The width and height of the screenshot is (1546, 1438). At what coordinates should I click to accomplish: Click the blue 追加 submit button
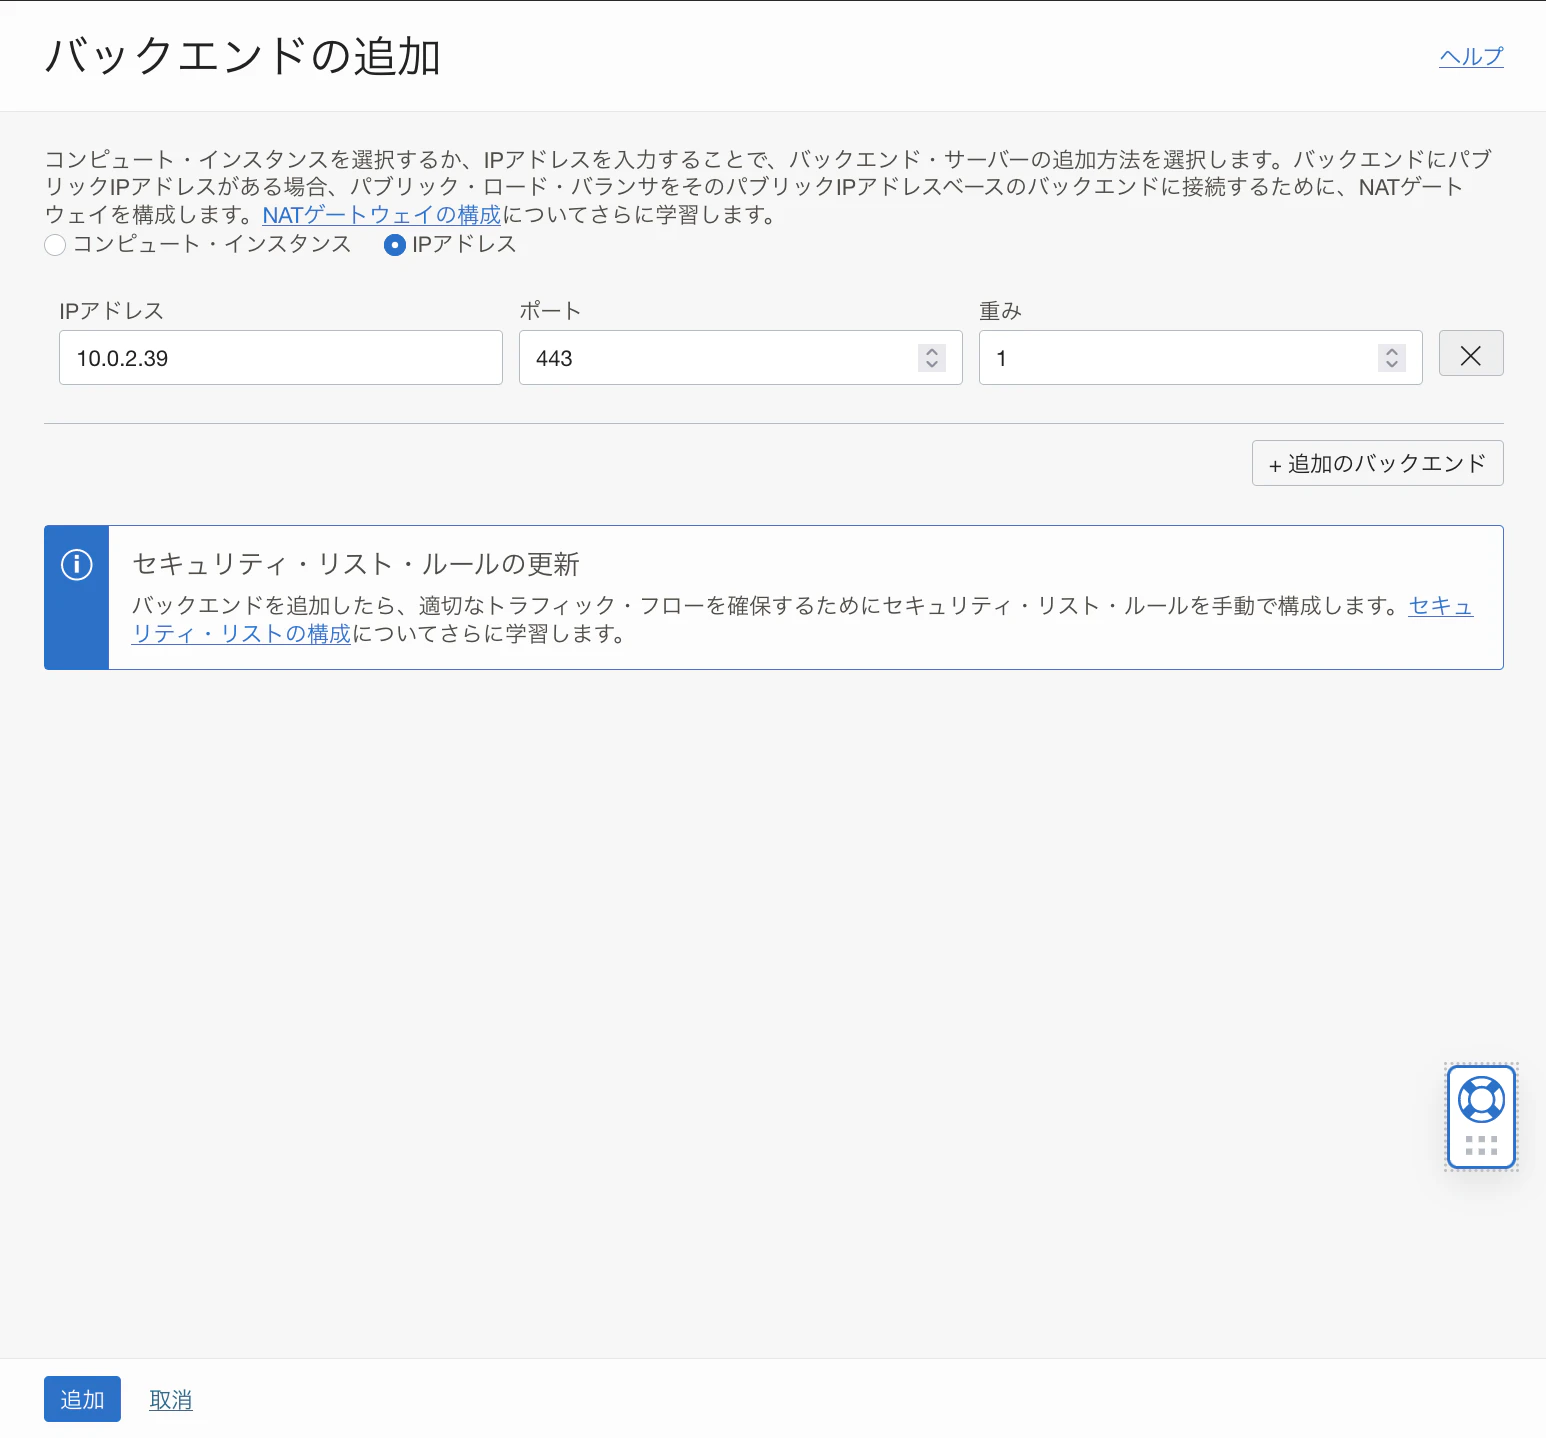[82, 1399]
